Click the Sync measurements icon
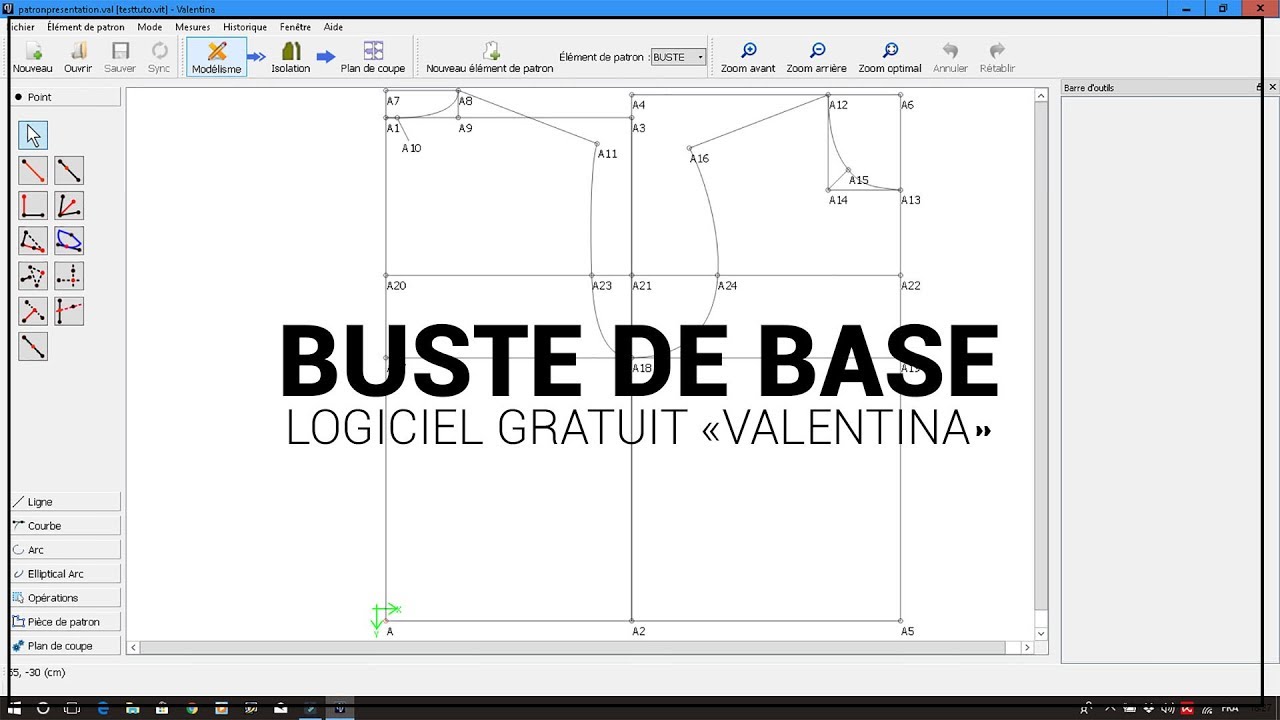The width and height of the screenshot is (1280, 720). point(159,57)
